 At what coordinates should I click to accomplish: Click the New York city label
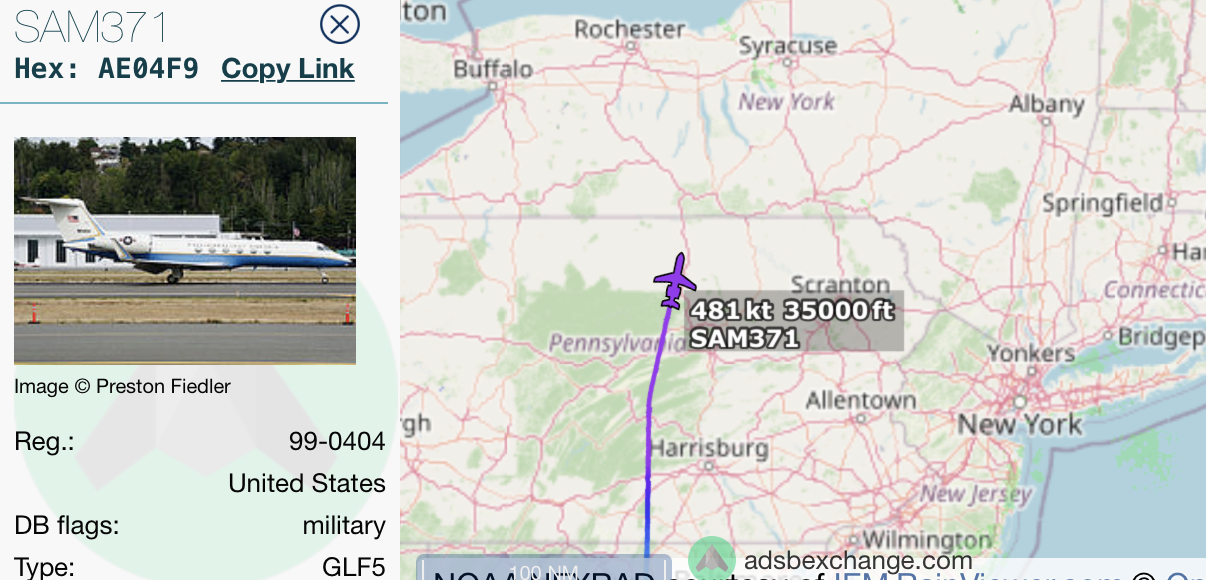(1020, 423)
